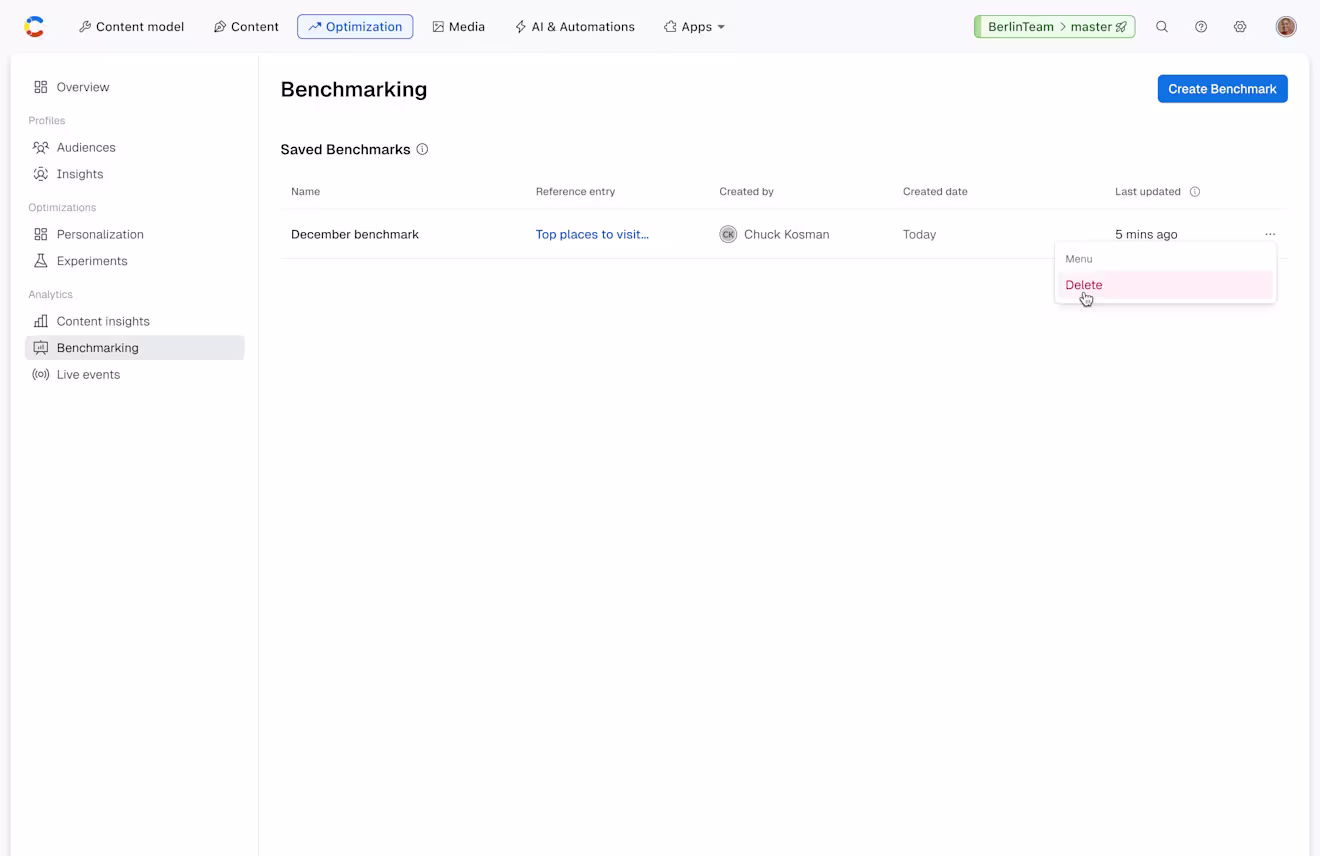Click the Media image icon
Image resolution: width=1320 pixels, height=856 pixels.
click(438, 27)
